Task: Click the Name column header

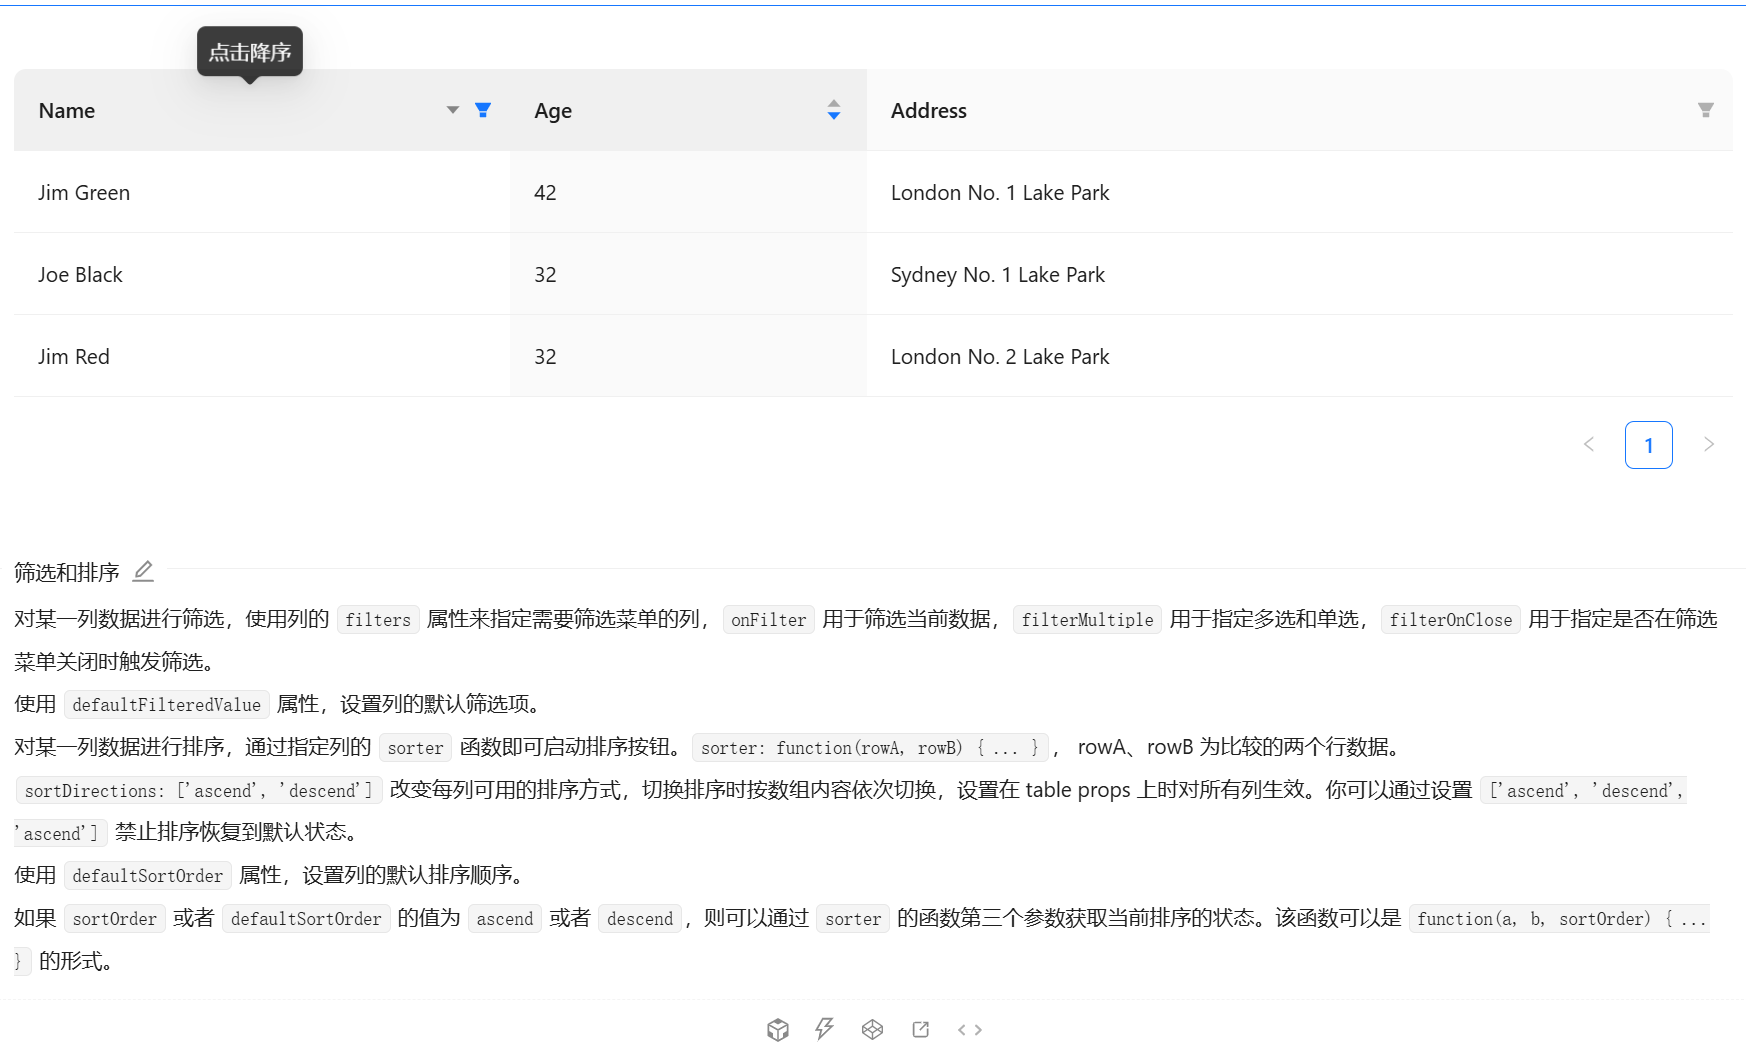Action: [262, 110]
